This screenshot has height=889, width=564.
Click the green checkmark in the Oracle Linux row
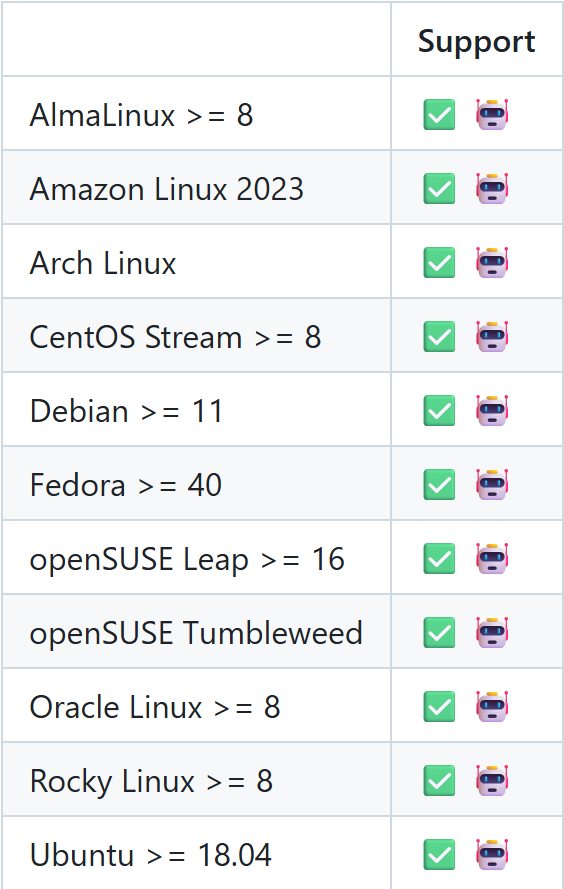click(x=439, y=706)
